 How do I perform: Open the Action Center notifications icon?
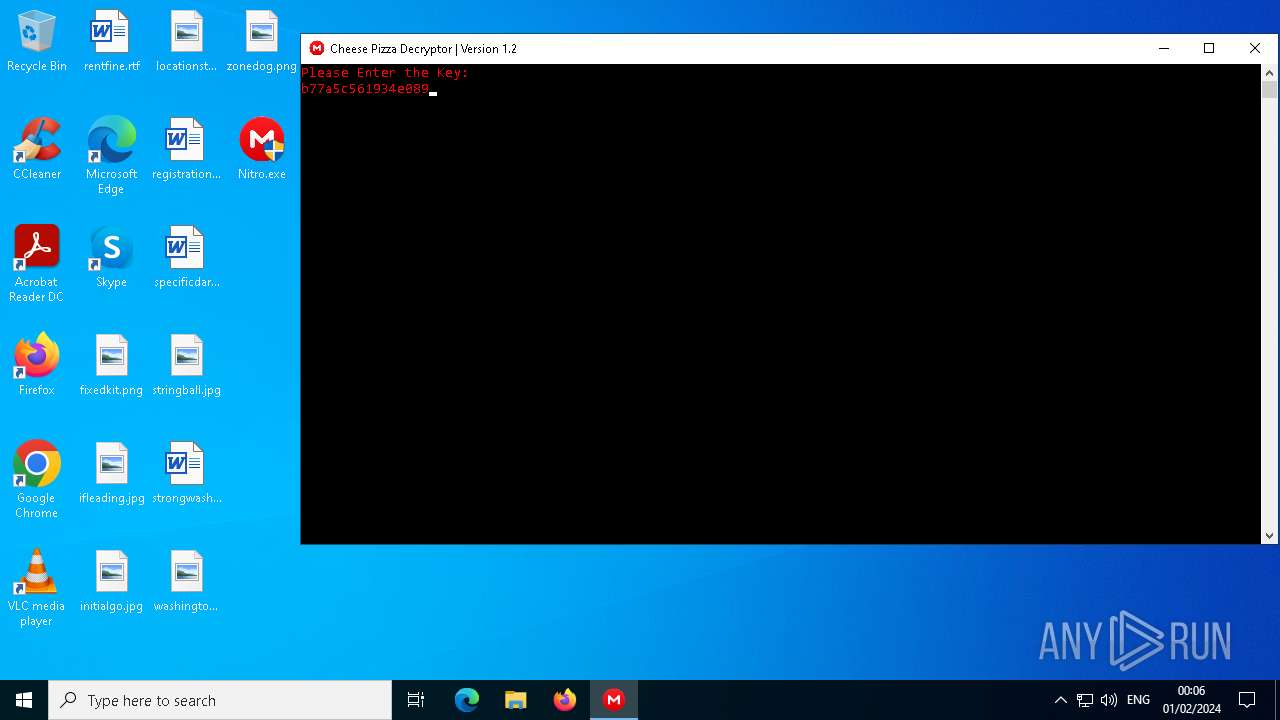pos(1247,700)
